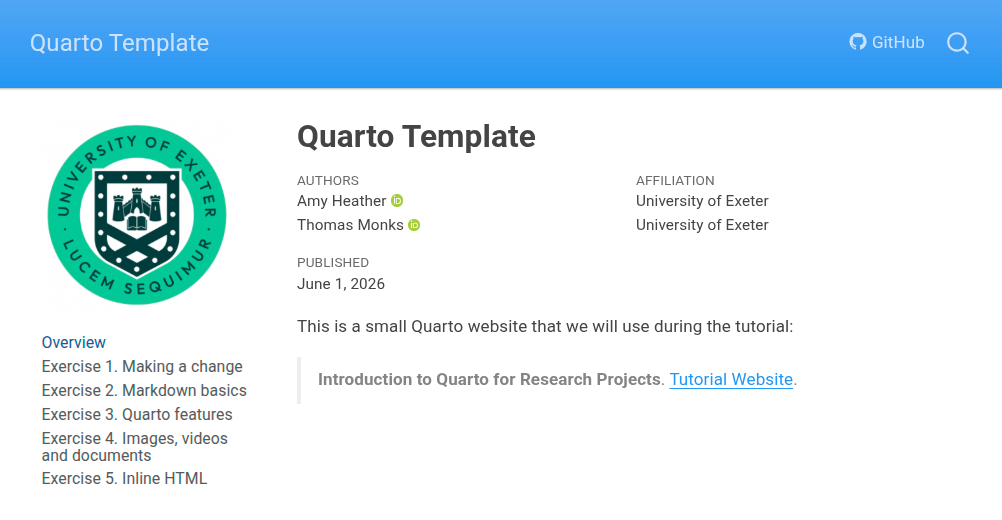The height and width of the screenshot is (520, 1002).
Task: Click the published date June 1, 2026
Action: coord(341,284)
